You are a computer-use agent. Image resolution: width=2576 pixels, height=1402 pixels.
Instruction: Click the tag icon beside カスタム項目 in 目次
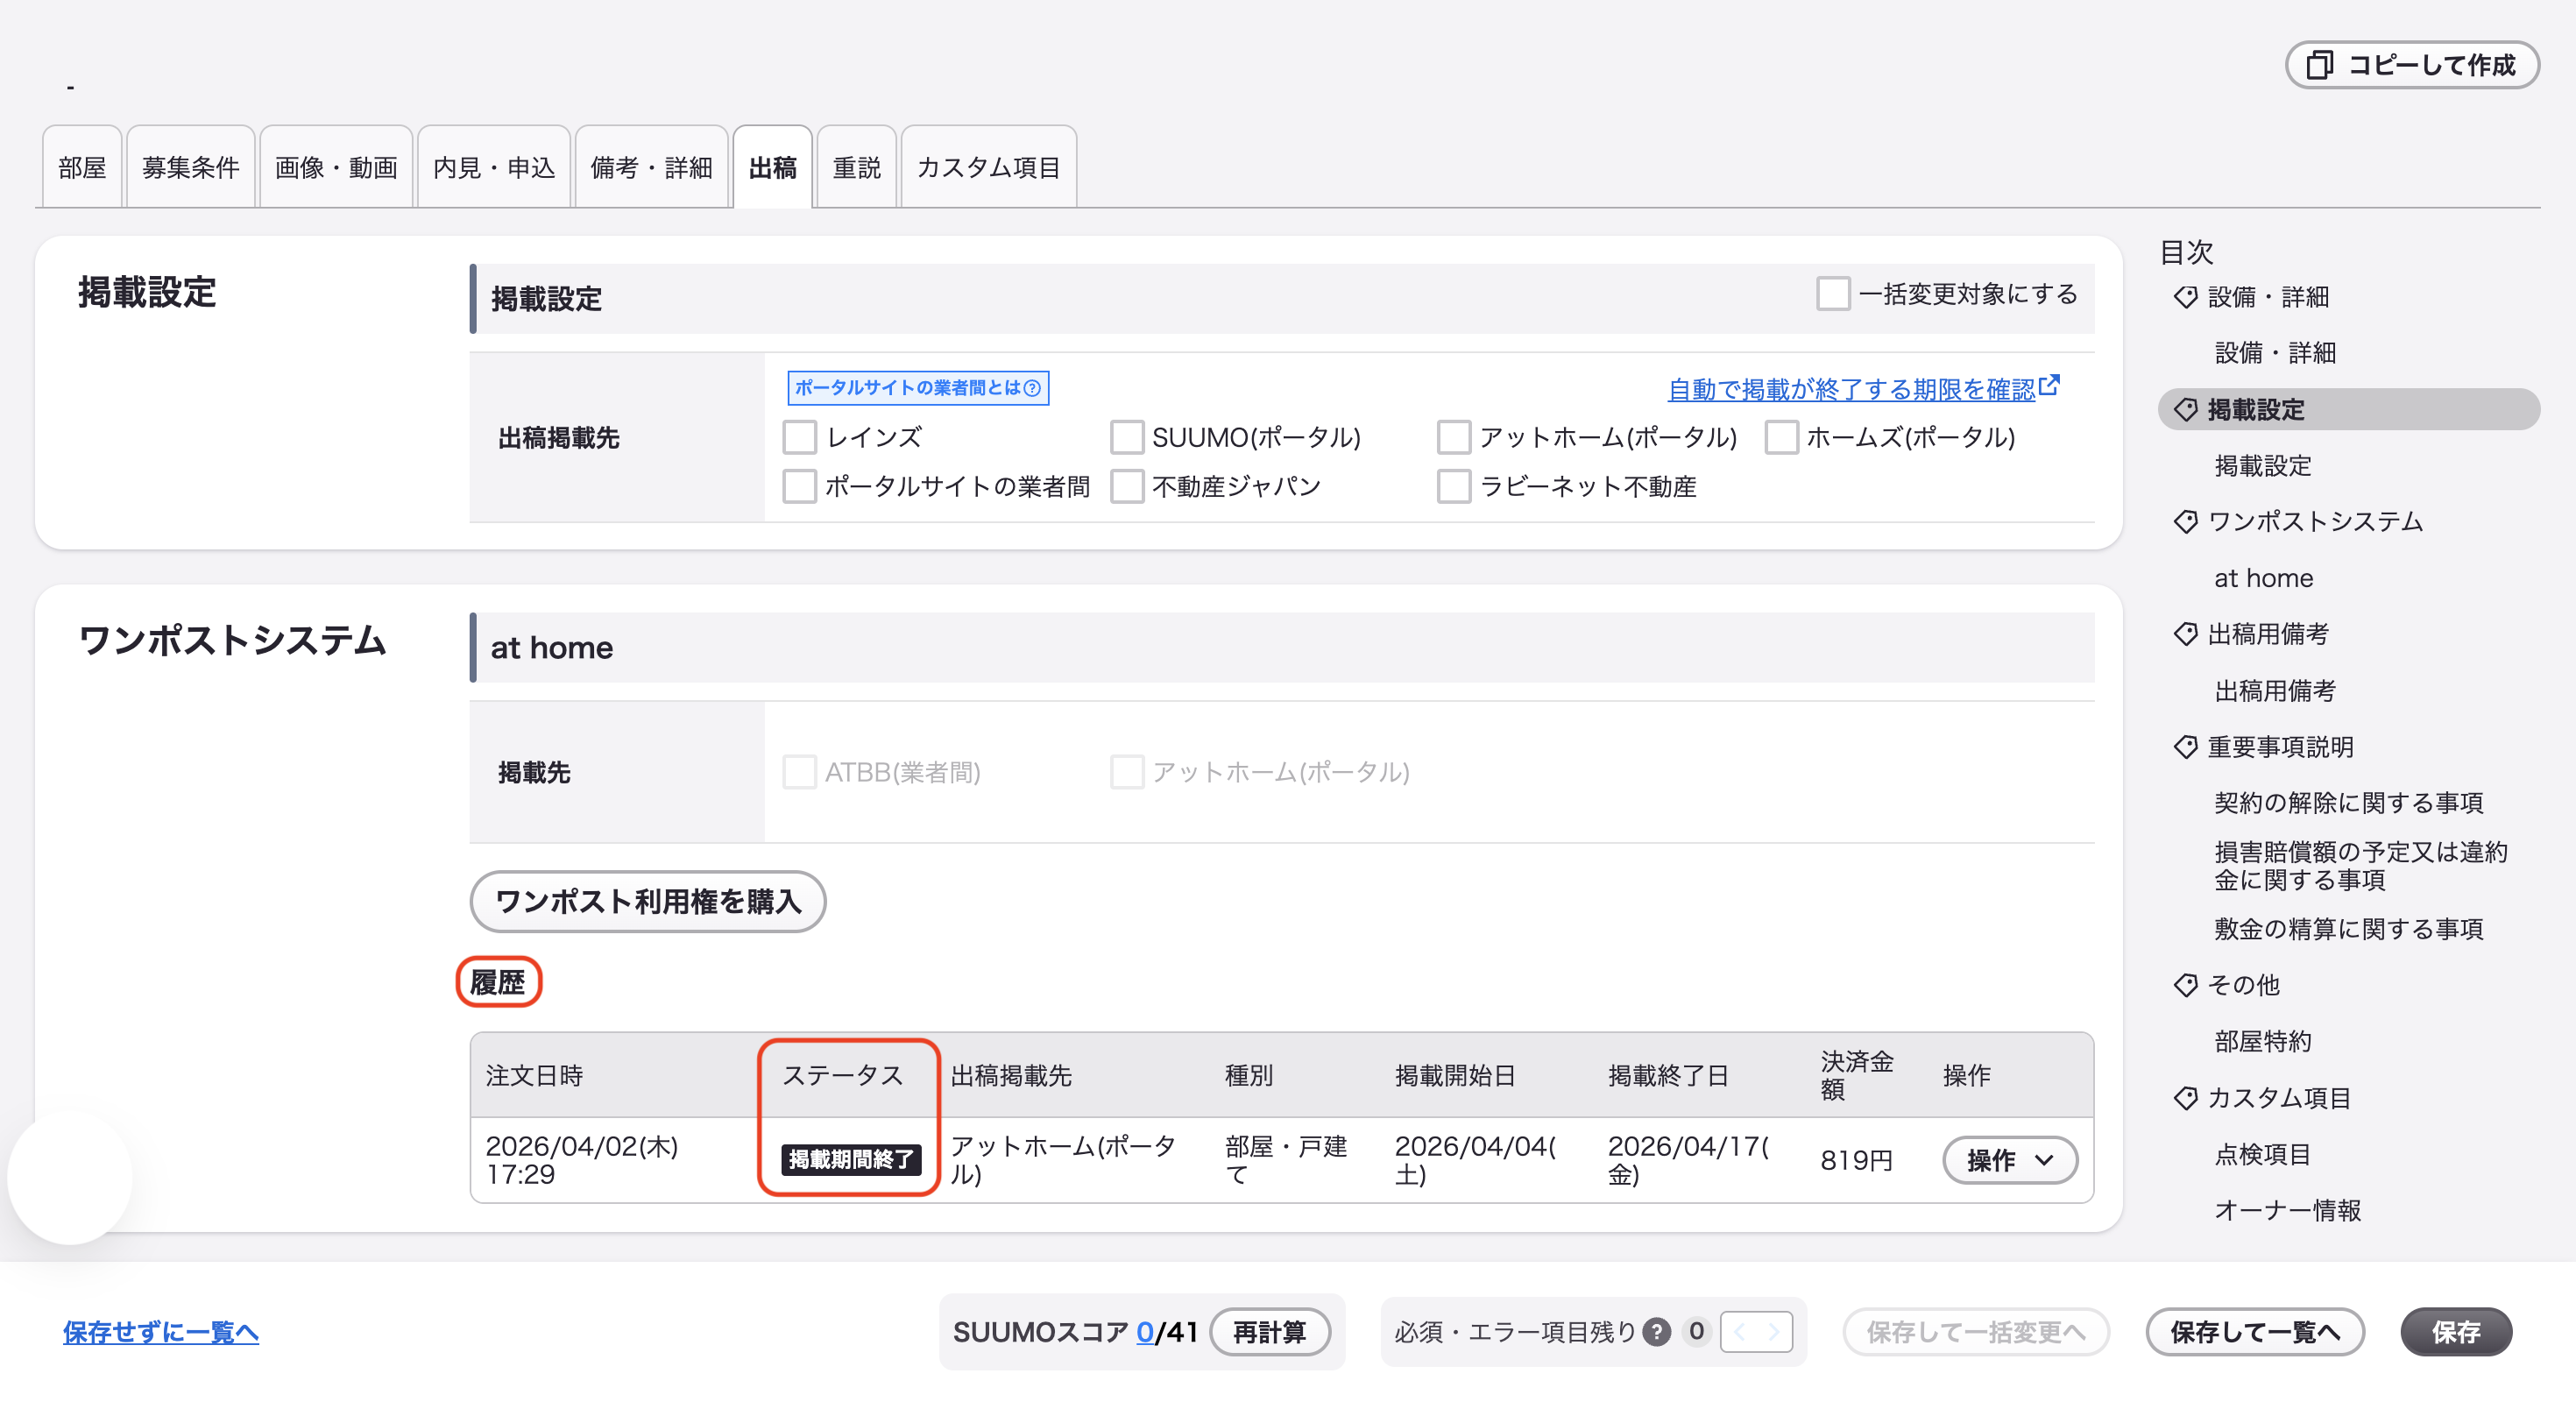(x=2185, y=1098)
